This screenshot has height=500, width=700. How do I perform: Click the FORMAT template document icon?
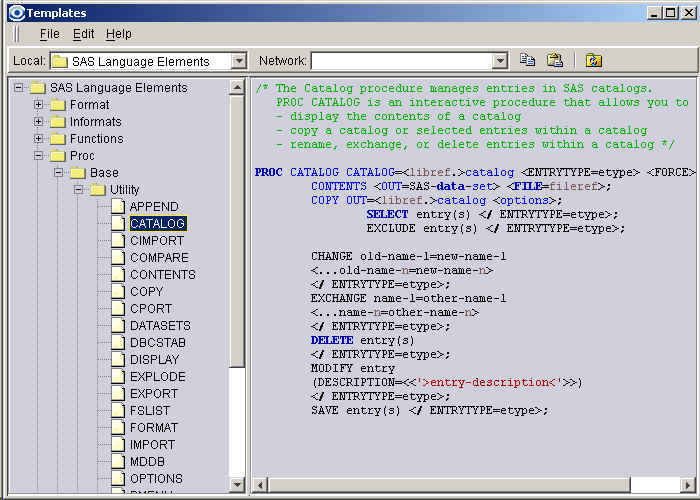(118, 427)
